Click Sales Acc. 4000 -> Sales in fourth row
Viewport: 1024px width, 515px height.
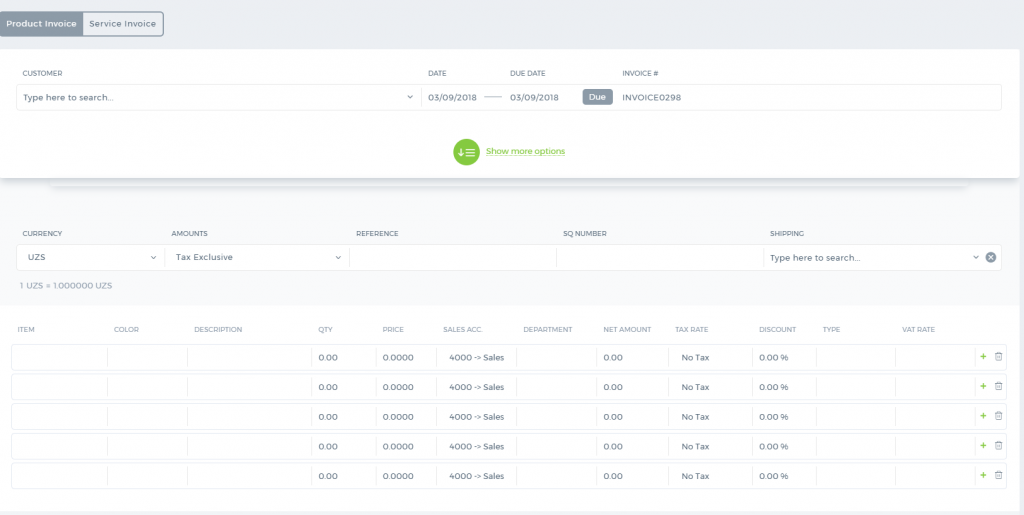[x=477, y=446]
